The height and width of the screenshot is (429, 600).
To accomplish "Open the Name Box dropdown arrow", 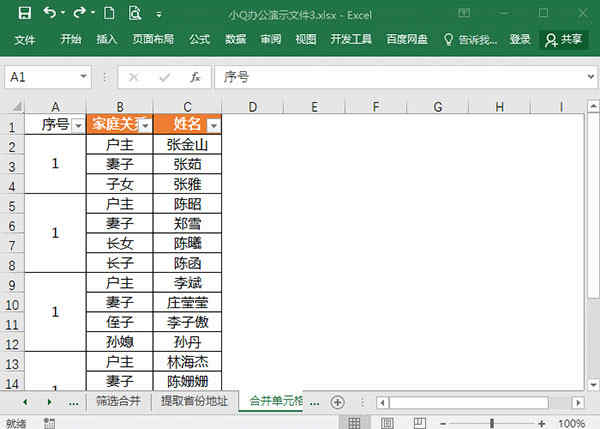I will pos(83,77).
